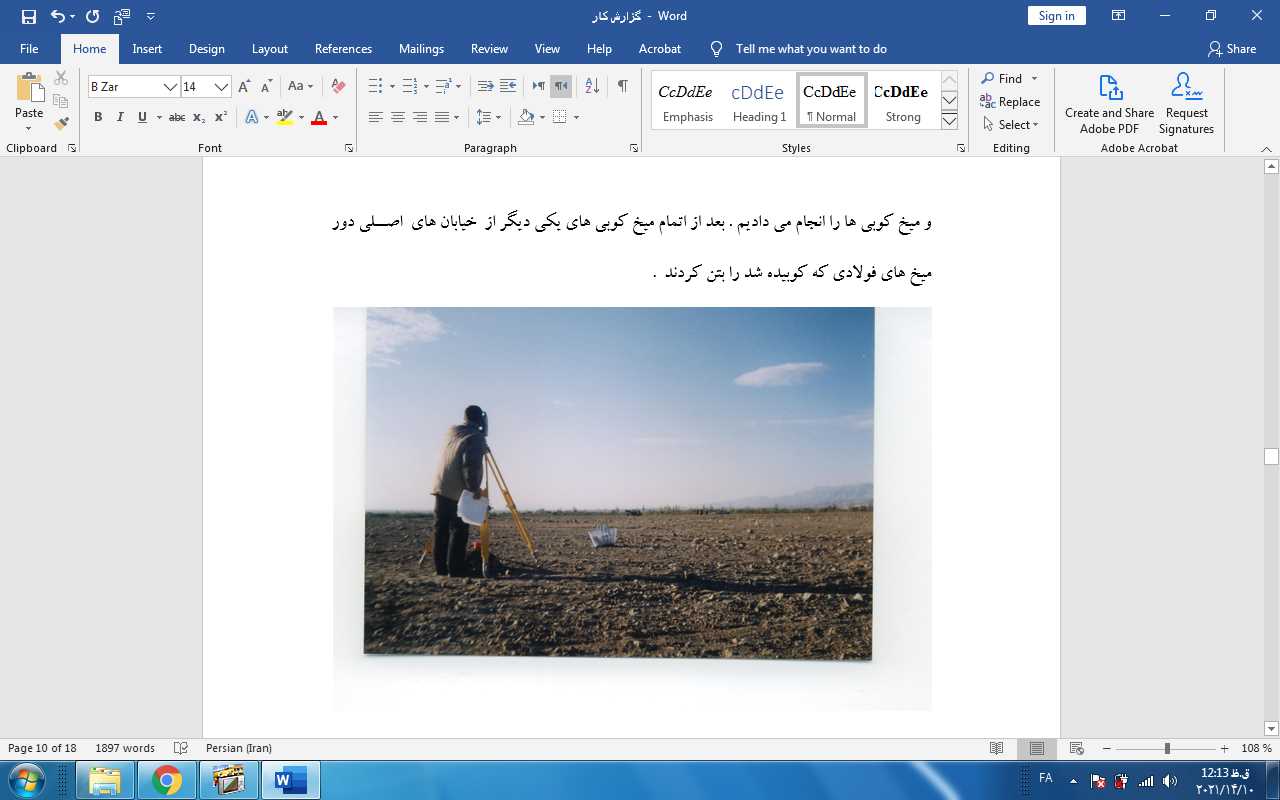Image resolution: width=1280 pixels, height=800 pixels.
Task: Click the Clear All Formatting icon
Action: (338, 87)
